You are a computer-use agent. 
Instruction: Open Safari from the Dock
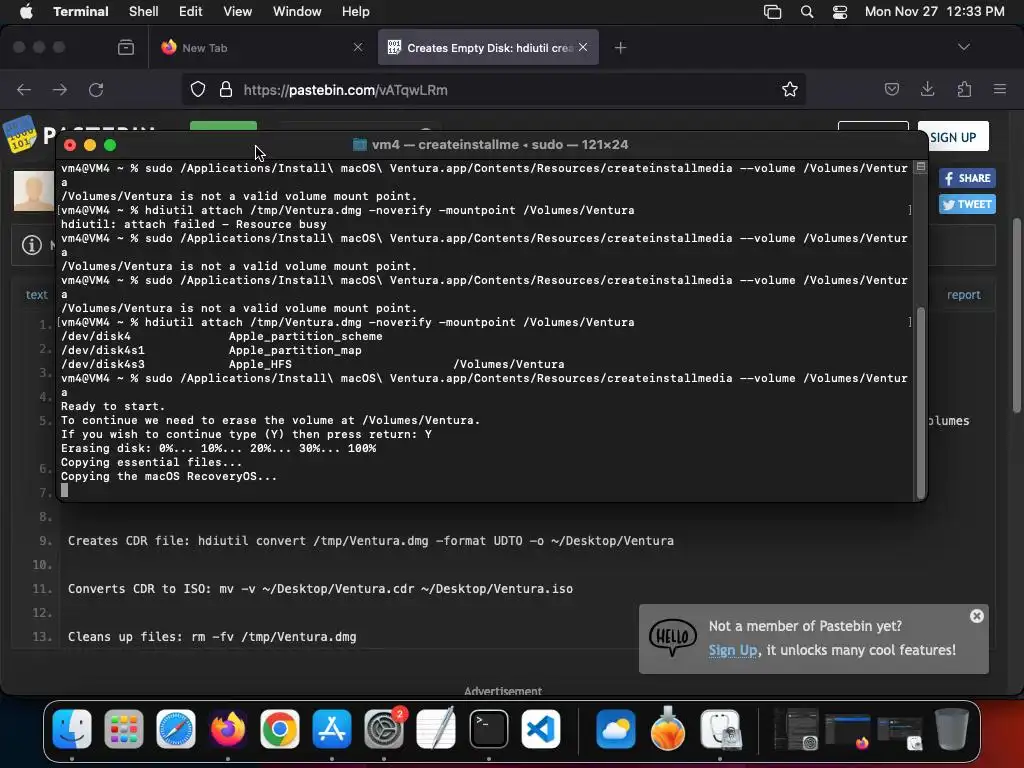(176, 728)
